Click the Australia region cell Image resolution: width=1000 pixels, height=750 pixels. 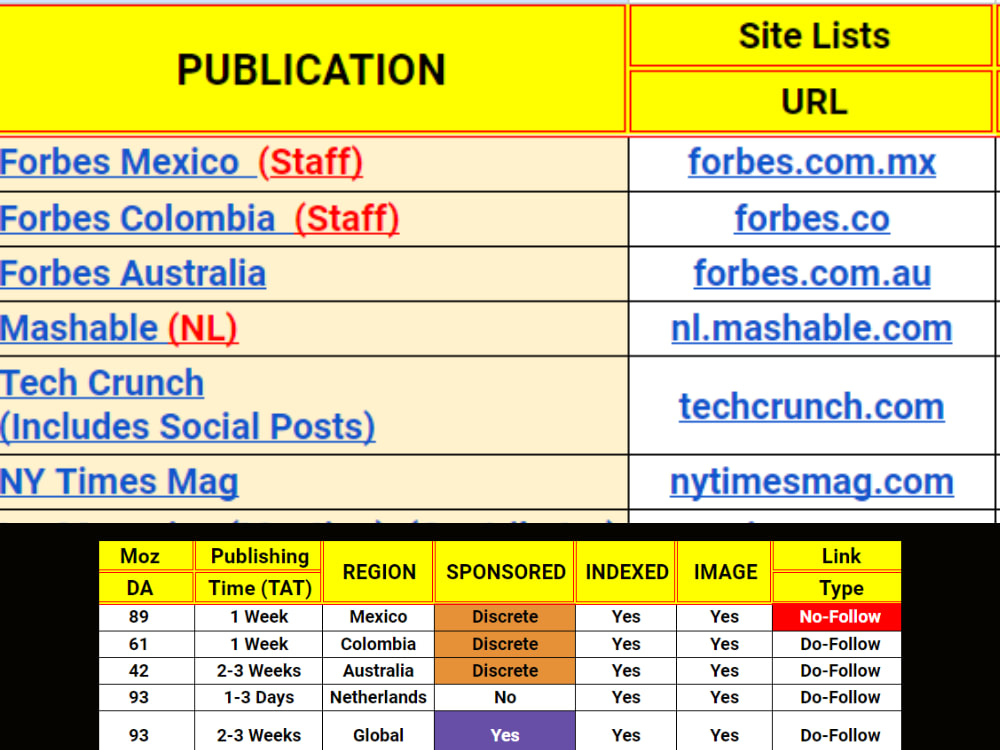coord(378,671)
